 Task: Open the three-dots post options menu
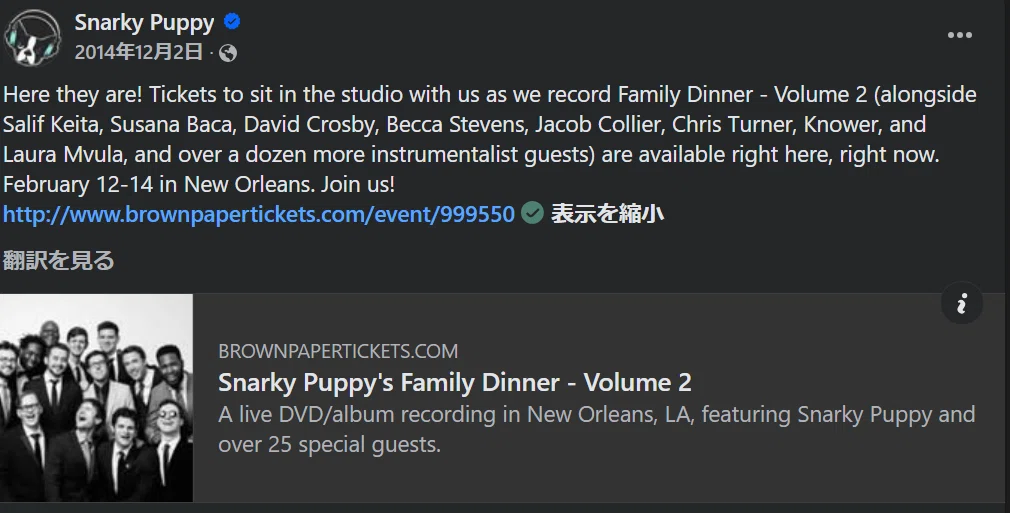point(959,35)
